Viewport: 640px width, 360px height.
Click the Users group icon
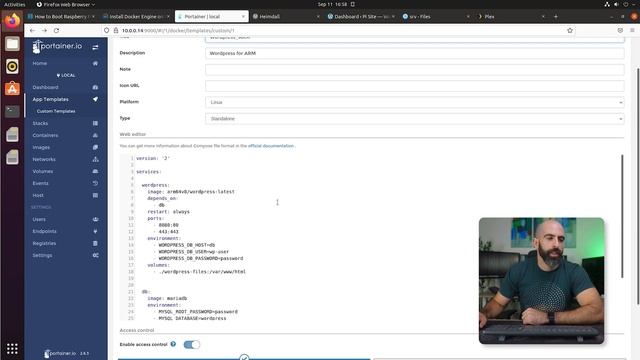click(95, 219)
